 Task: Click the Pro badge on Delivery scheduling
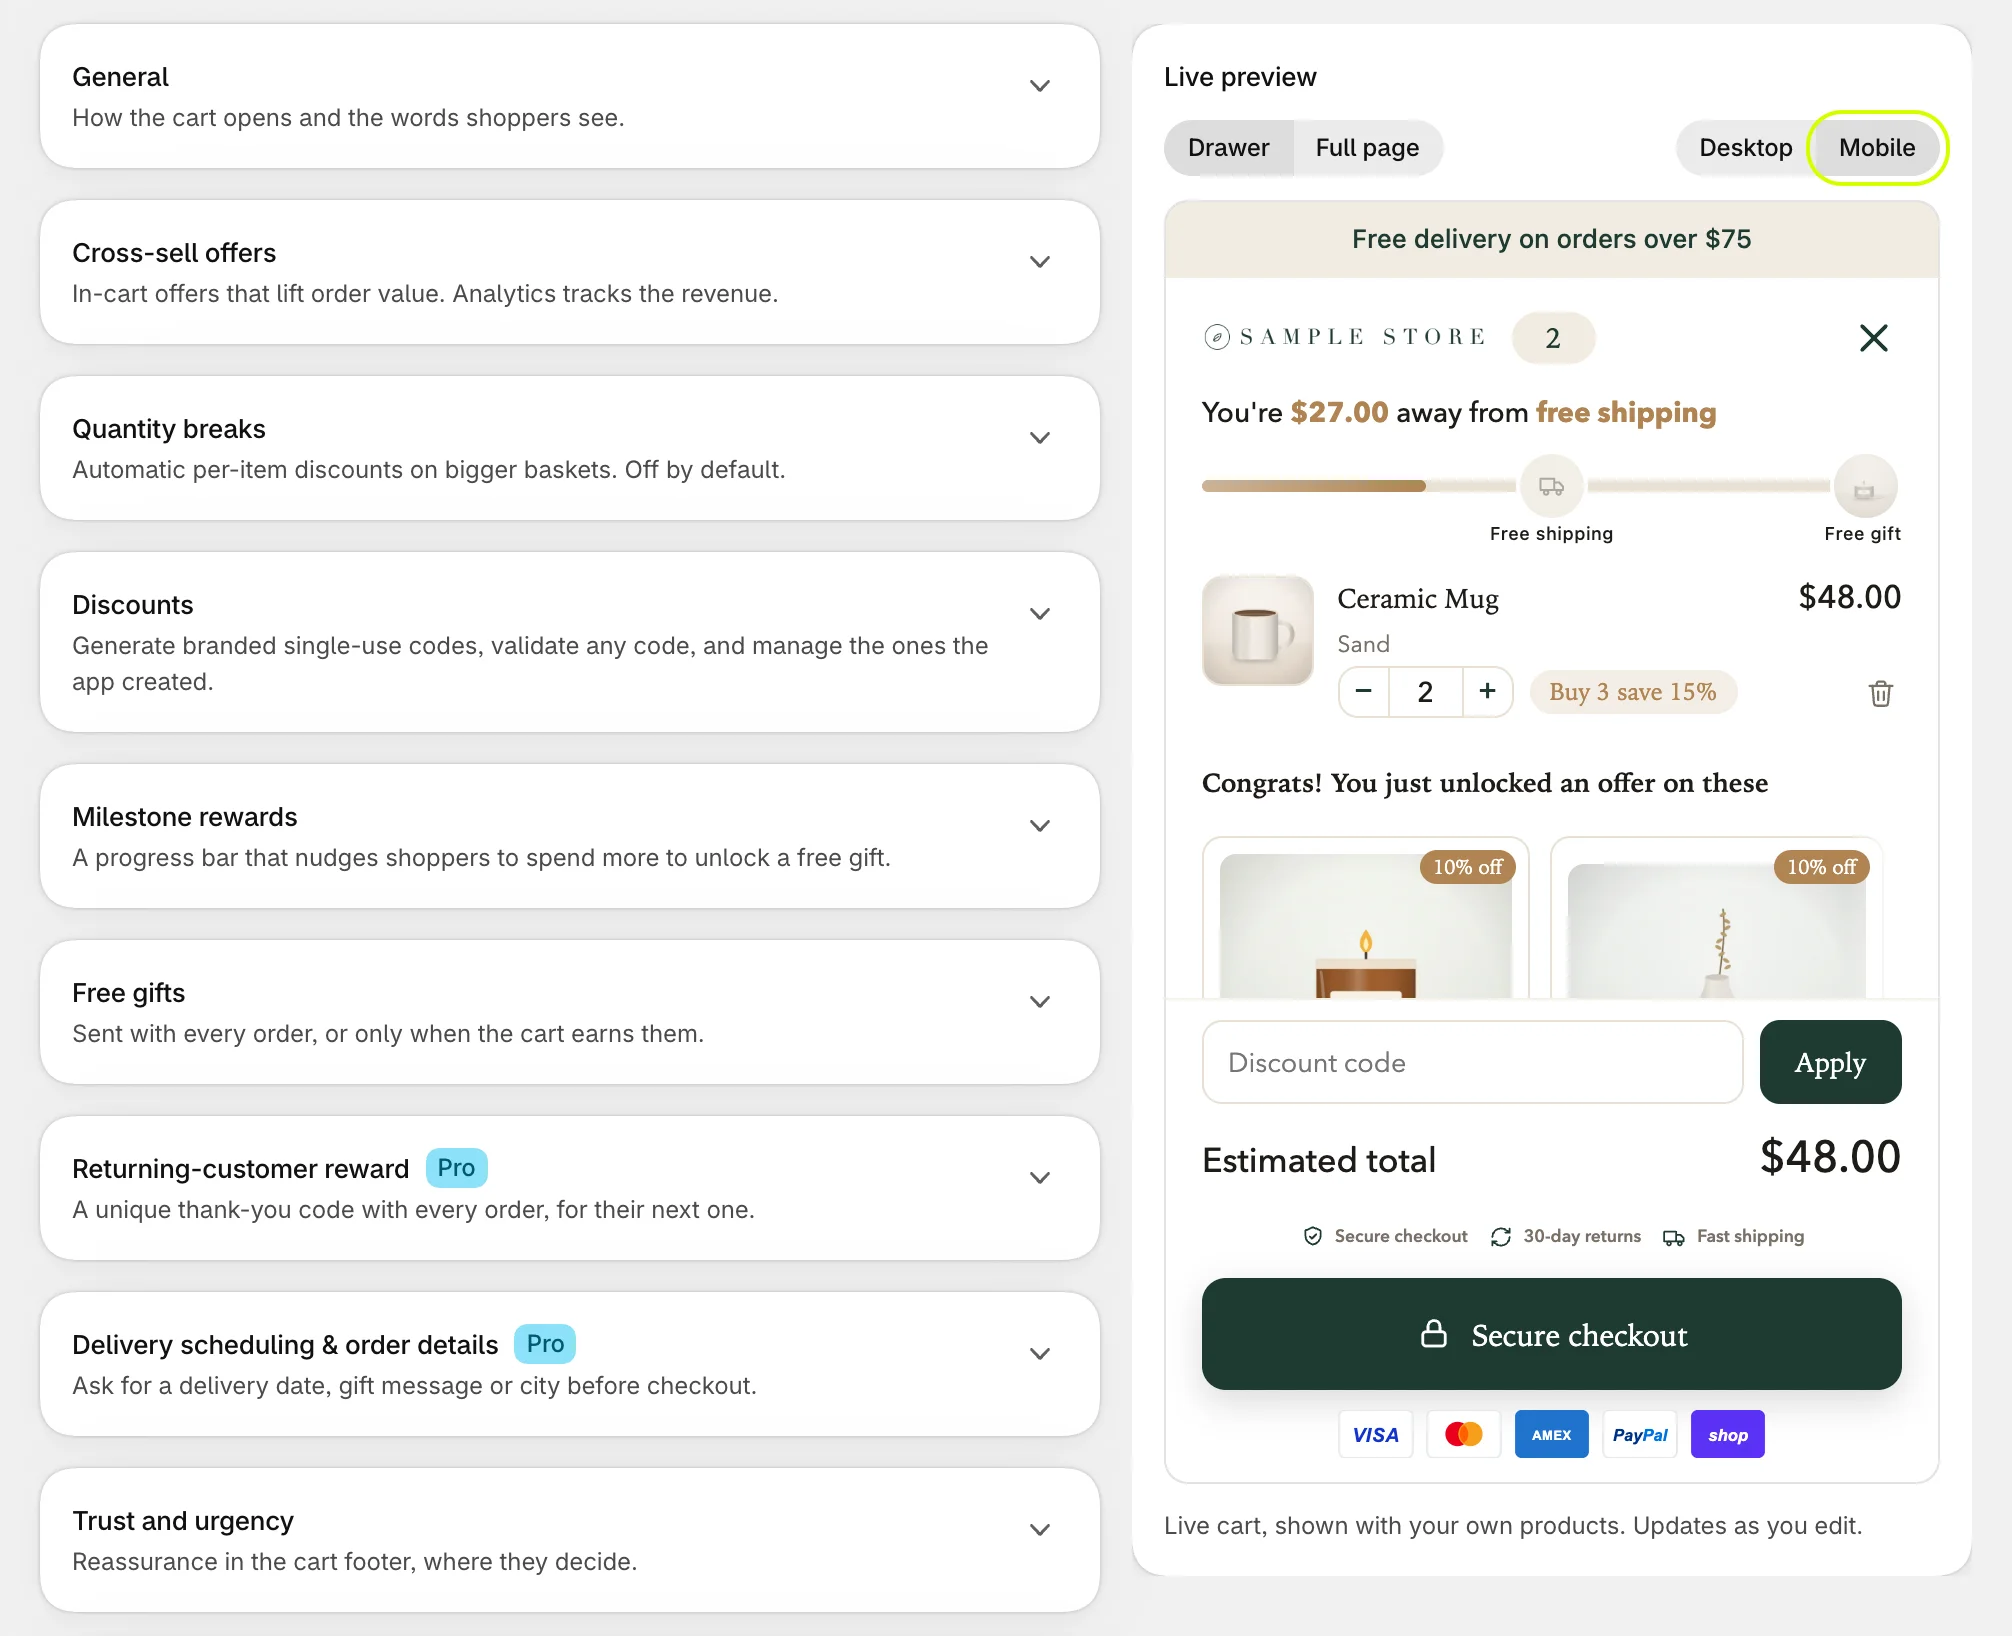(x=545, y=1344)
